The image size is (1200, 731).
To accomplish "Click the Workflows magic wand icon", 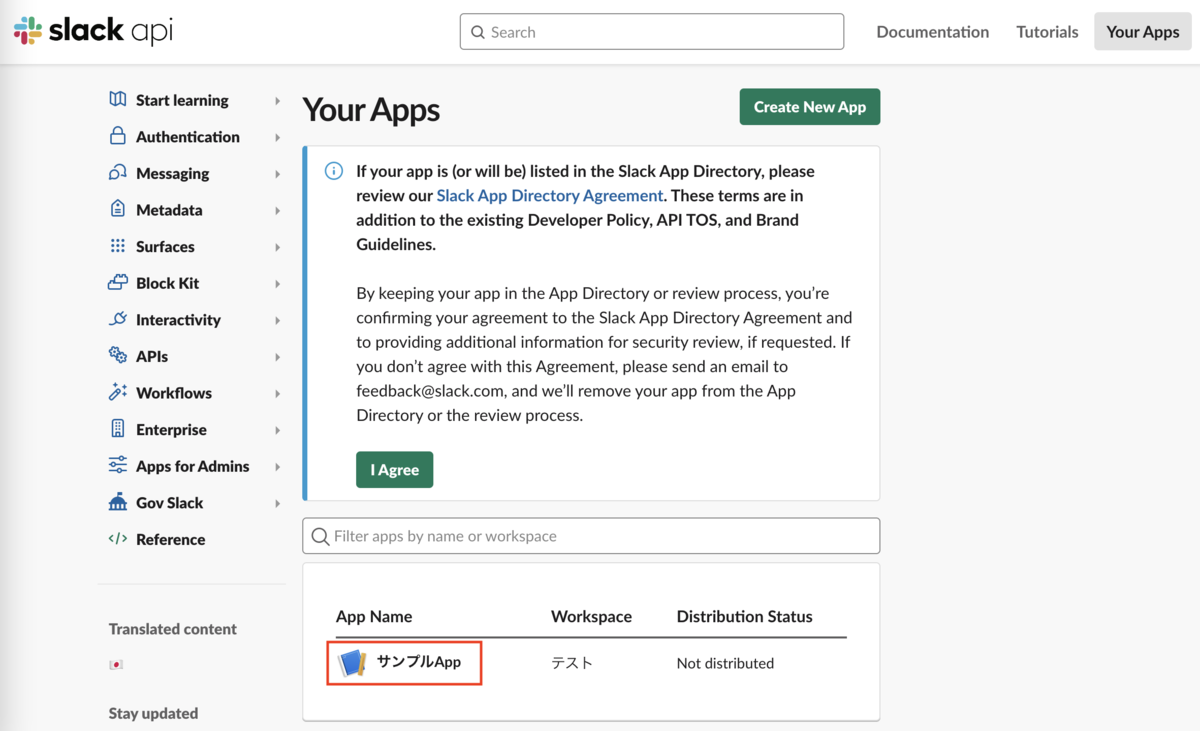I will [118, 392].
